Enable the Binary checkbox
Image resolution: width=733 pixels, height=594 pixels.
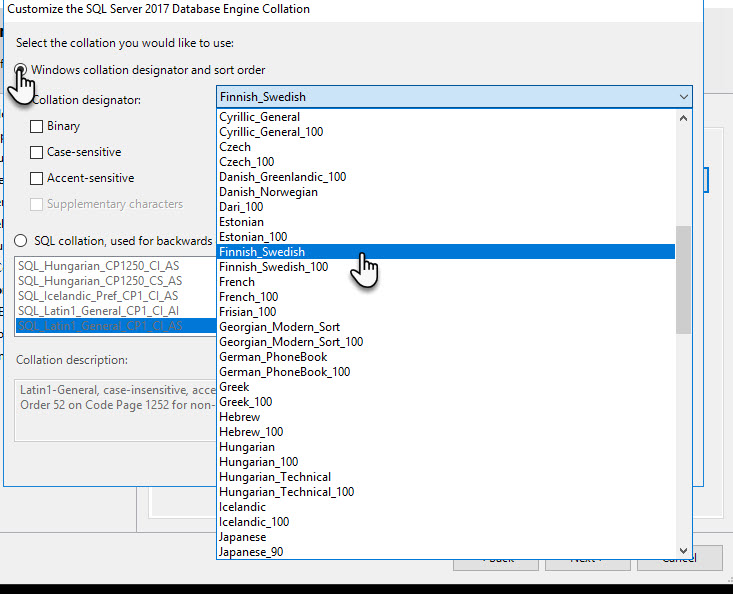pos(36,126)
